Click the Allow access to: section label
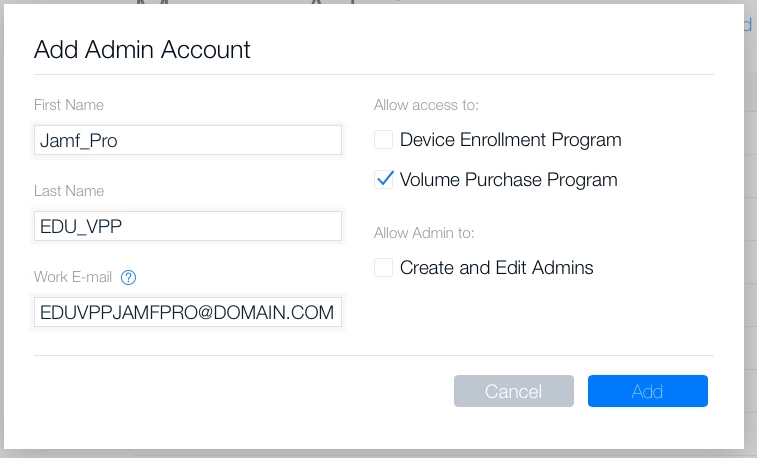This screenshot has height=458, width=757. (x=426, y=105)
